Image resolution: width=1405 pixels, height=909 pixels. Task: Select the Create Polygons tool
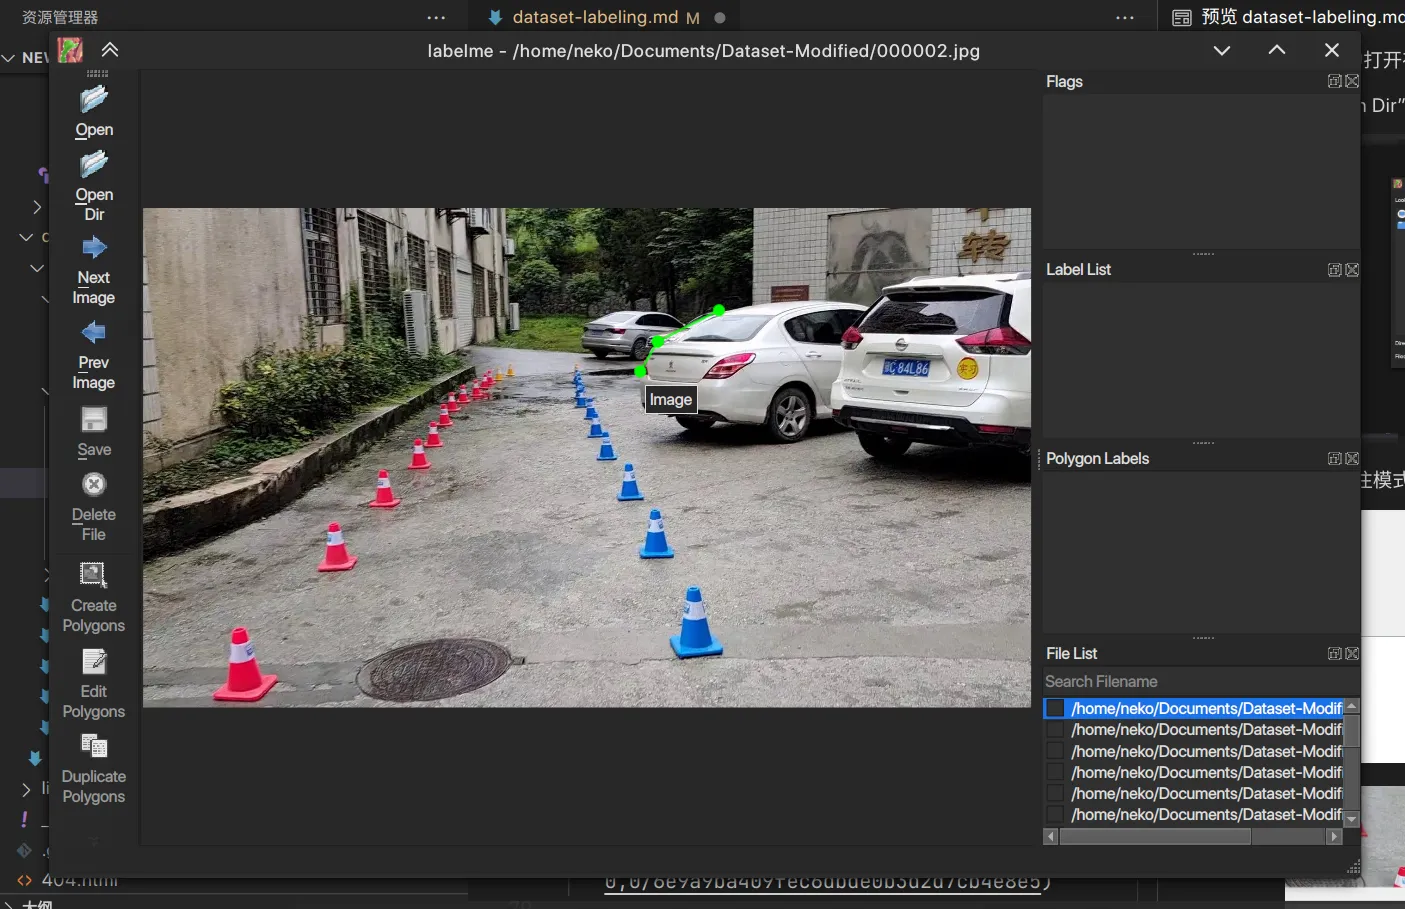pos(94,575)
